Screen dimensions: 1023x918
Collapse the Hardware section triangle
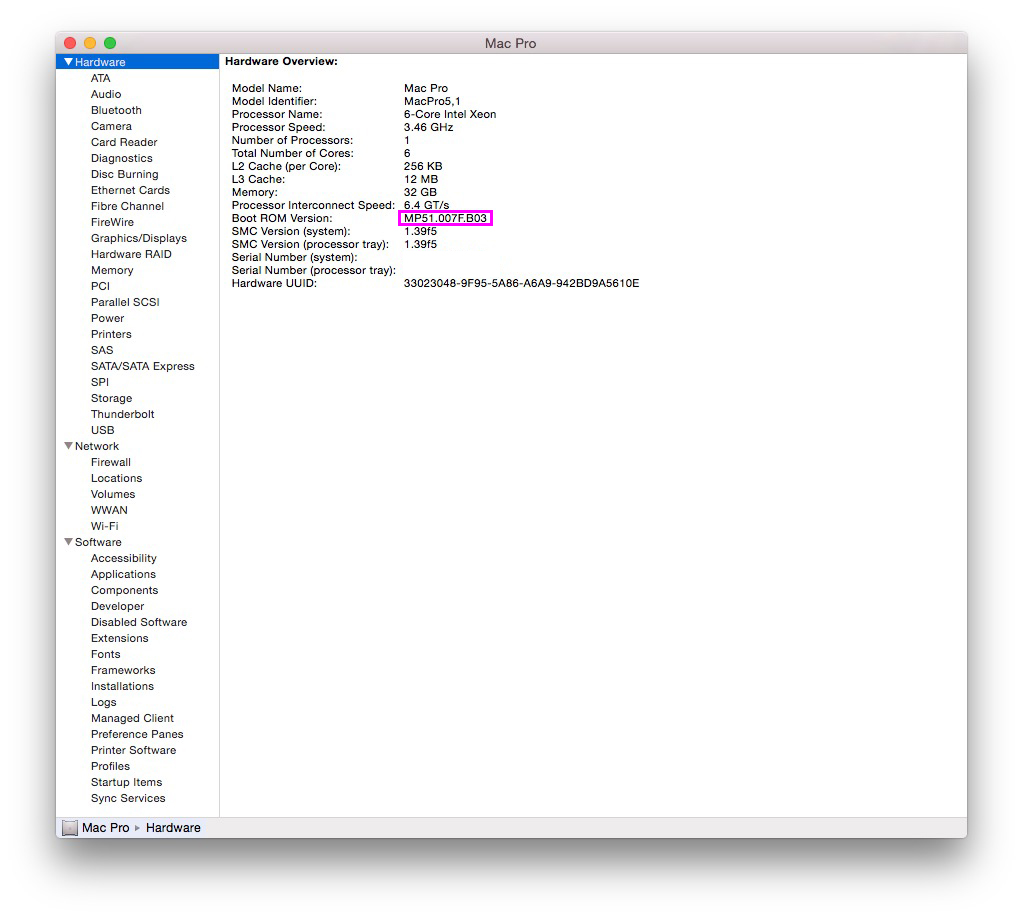[x=68, y=62]
